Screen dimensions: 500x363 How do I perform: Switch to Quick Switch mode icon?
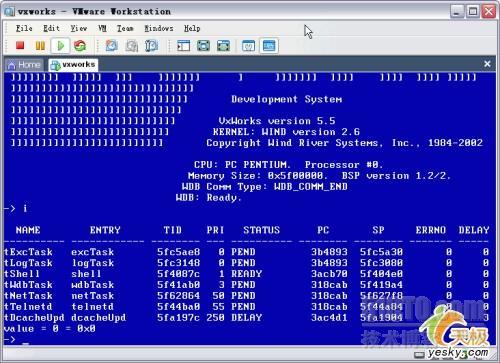203,45
